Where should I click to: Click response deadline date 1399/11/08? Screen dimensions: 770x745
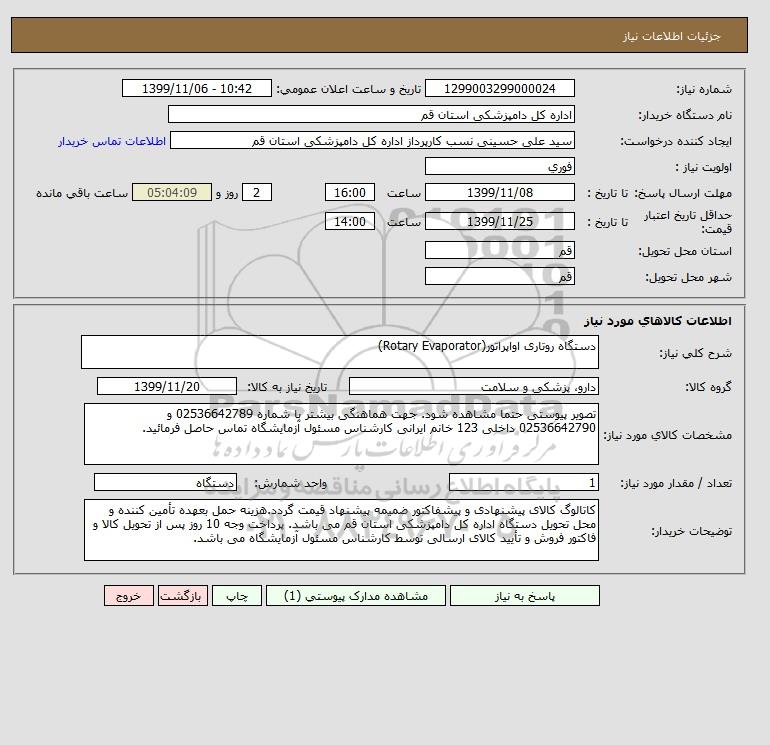click(499, 193)
